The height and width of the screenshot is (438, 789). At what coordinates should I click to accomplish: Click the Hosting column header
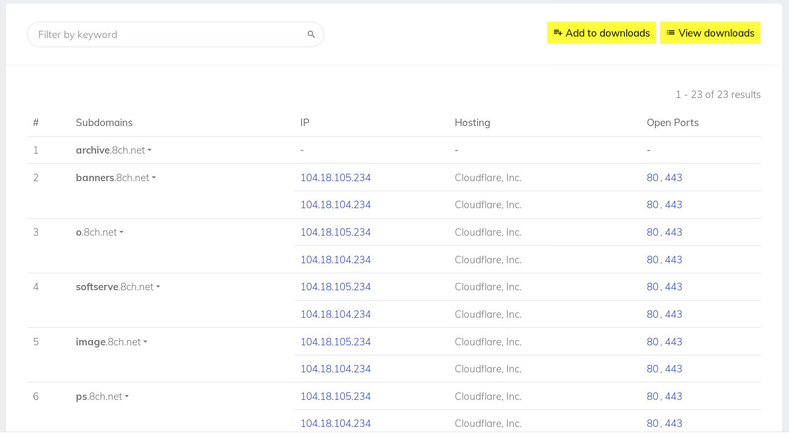[472, 122]
